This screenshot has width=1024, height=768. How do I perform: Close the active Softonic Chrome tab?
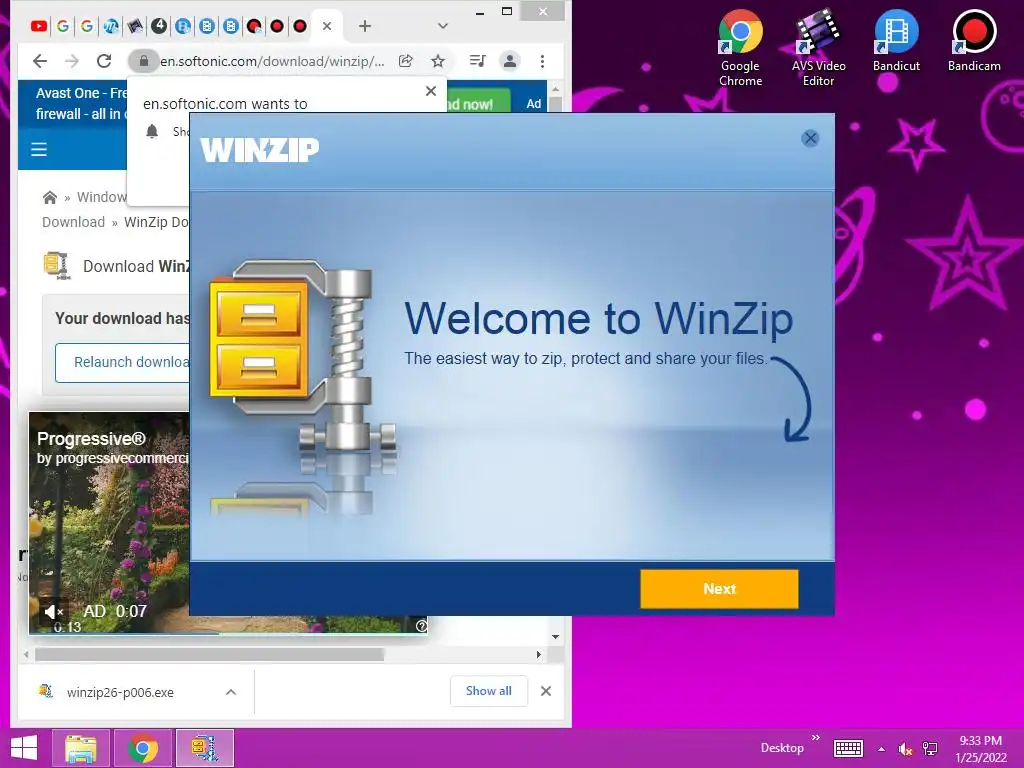(327, 26)
